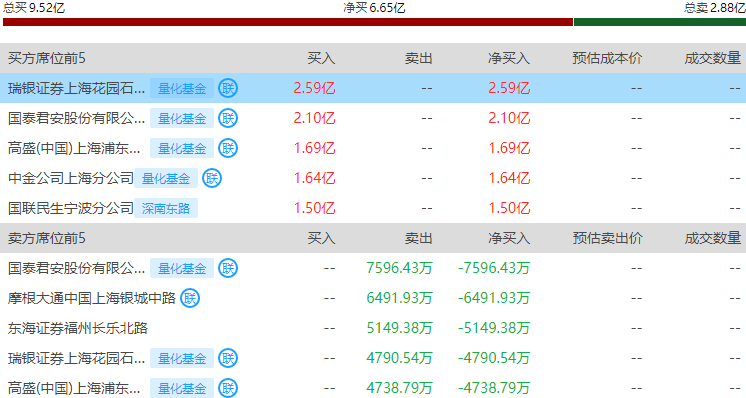Click buy amount 1.50亿 for 国联民生
This screenshot has width=746, height=398.
click(314, 208)
